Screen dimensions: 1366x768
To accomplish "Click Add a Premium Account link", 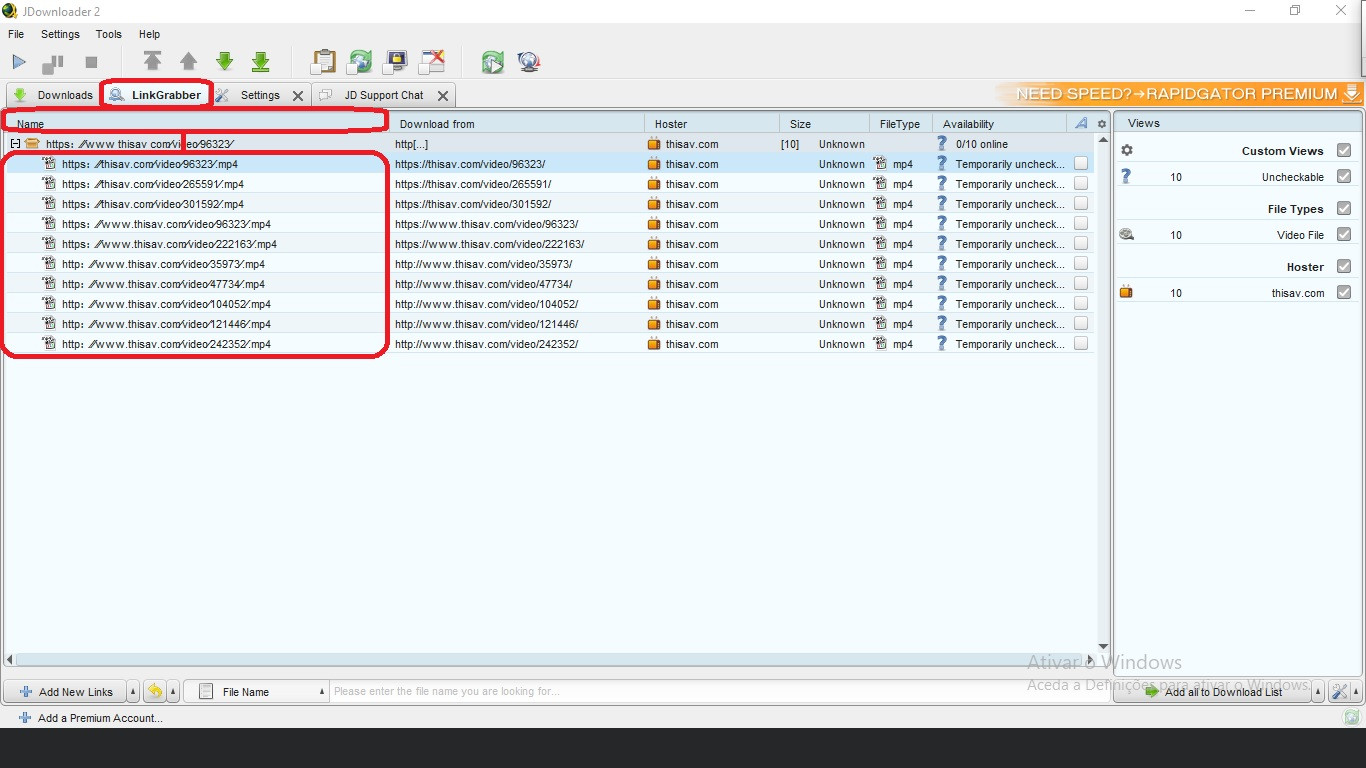I will [90, 718].
